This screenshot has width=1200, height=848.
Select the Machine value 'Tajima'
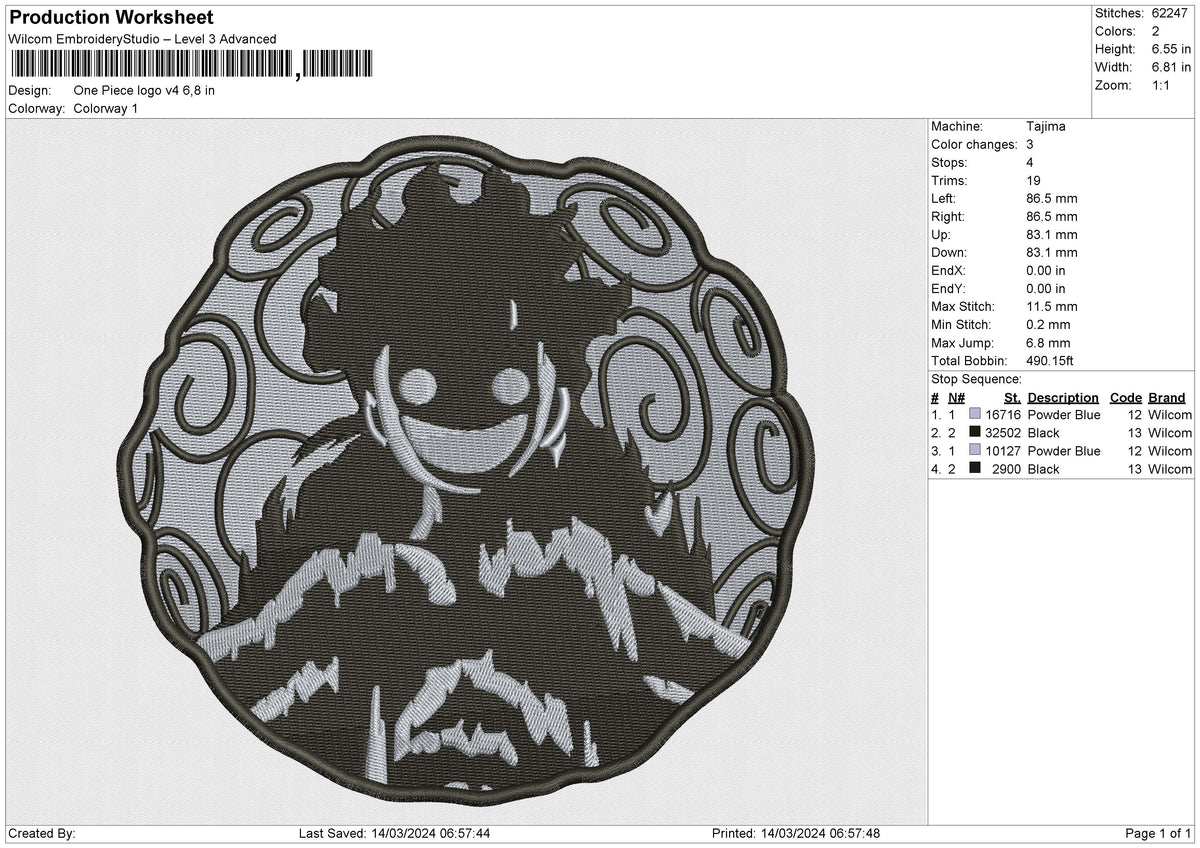1046,127
